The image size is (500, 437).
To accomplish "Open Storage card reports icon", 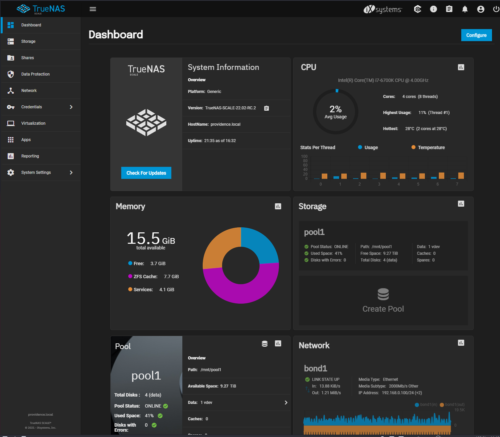I will (461, 204).
